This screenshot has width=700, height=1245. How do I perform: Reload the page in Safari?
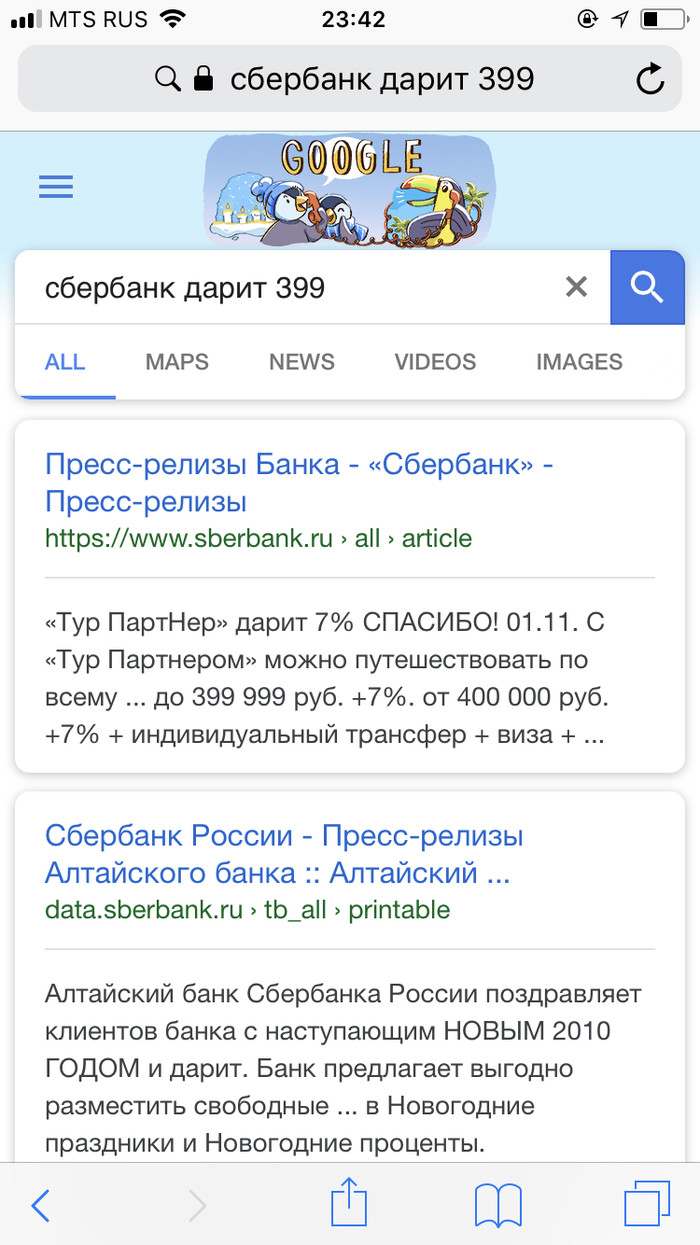pyautogui.click(x=650, y=79)
